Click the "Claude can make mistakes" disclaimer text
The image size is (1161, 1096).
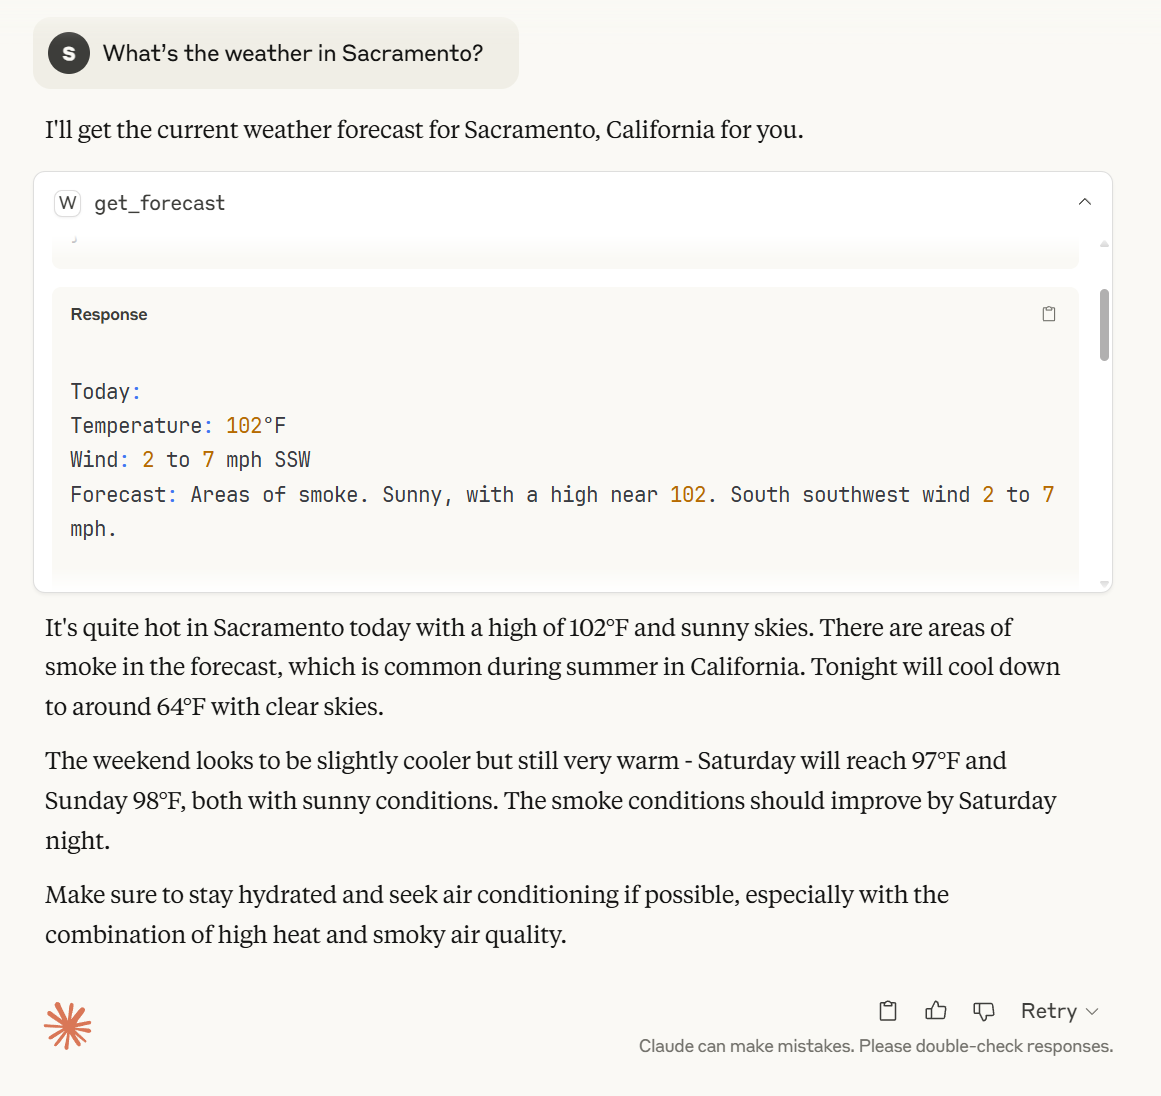tap(875, 1046)
